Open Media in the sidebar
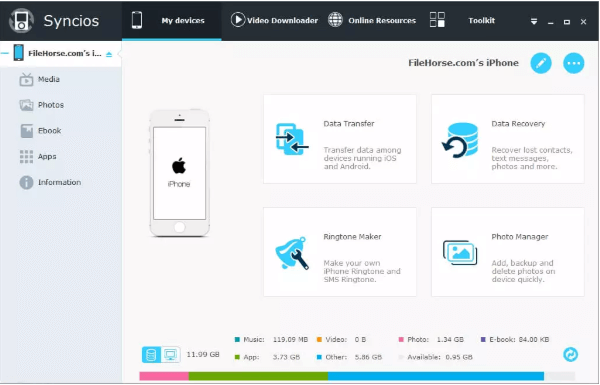 (x=49, y=79)
